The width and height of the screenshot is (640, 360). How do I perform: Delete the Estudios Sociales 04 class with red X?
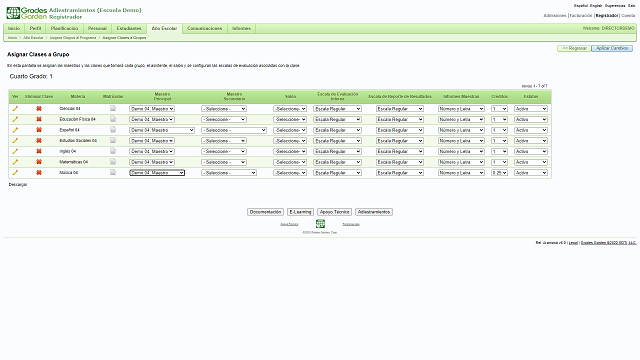(39, 140)
